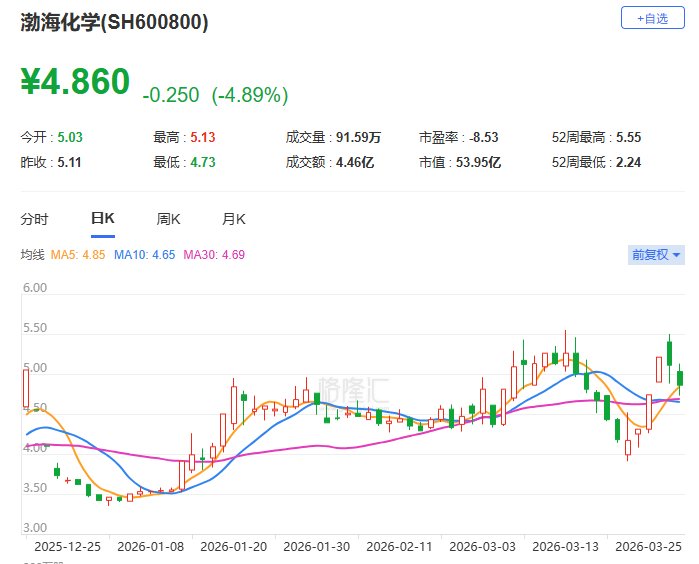The image size is (699, 564).
Task: Open the 周K weekly chart tab
Action: pyautogui.click(x=168, y=219)
